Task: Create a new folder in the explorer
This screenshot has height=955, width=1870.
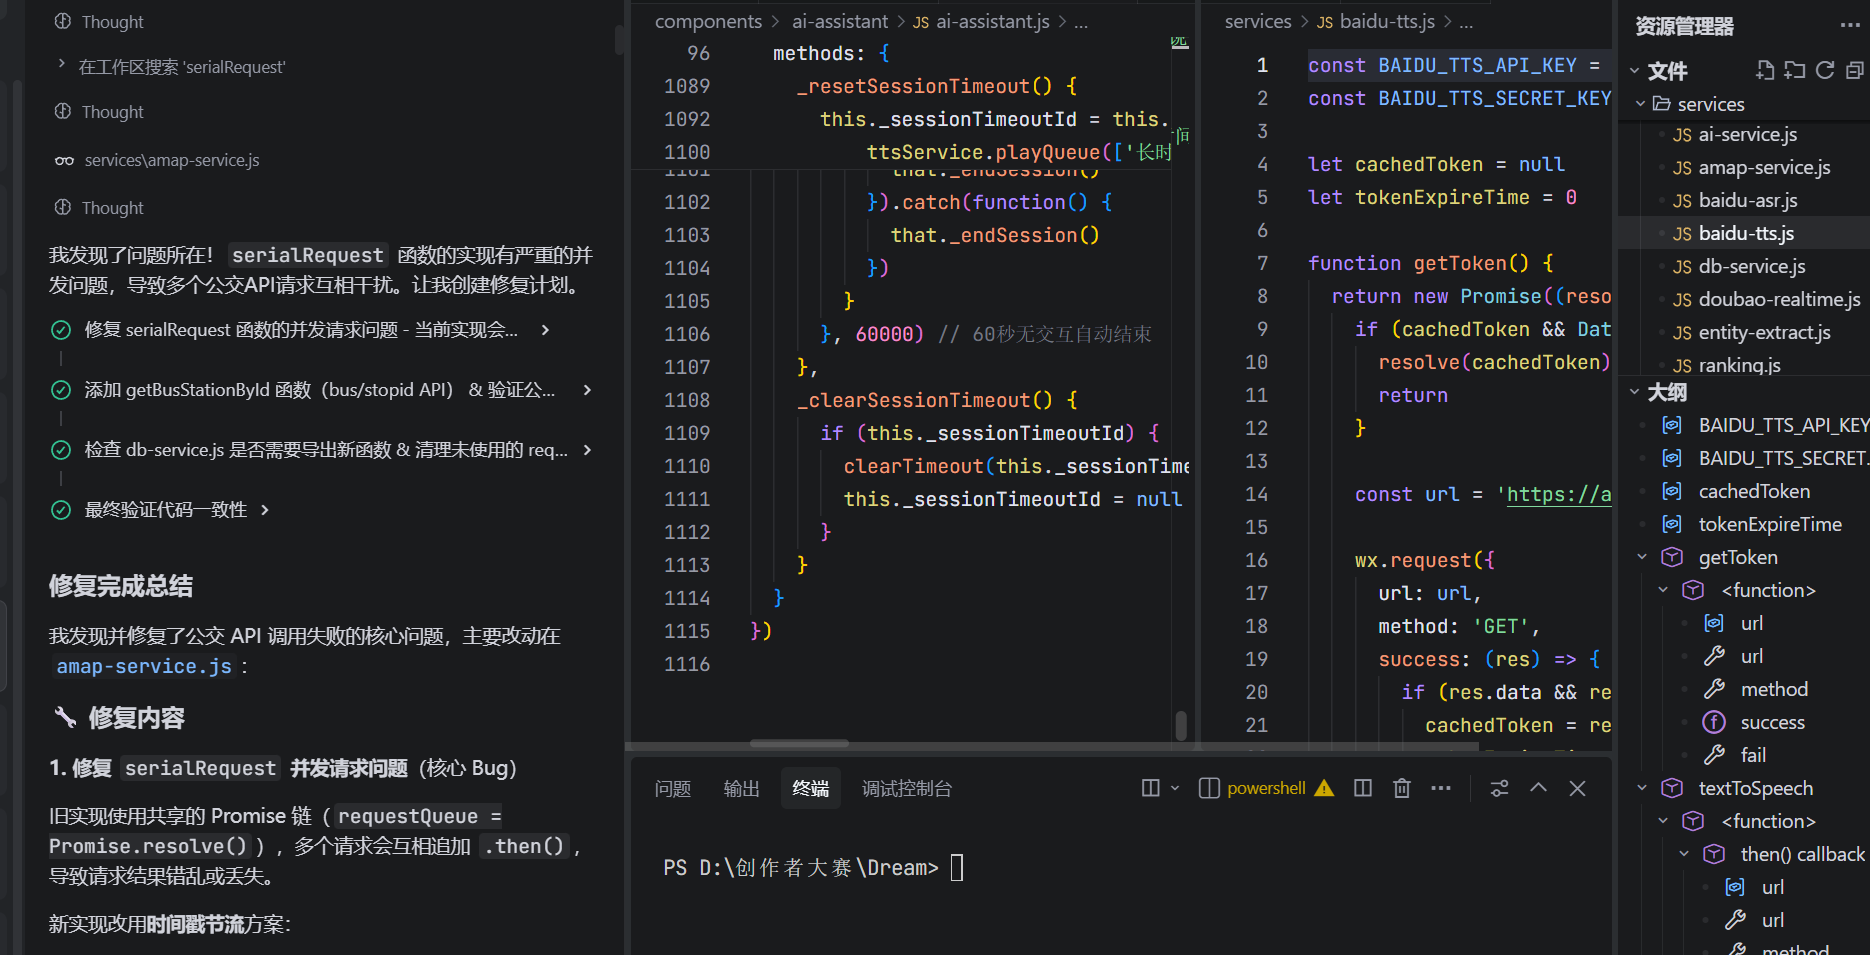Action: (1795, 70)
